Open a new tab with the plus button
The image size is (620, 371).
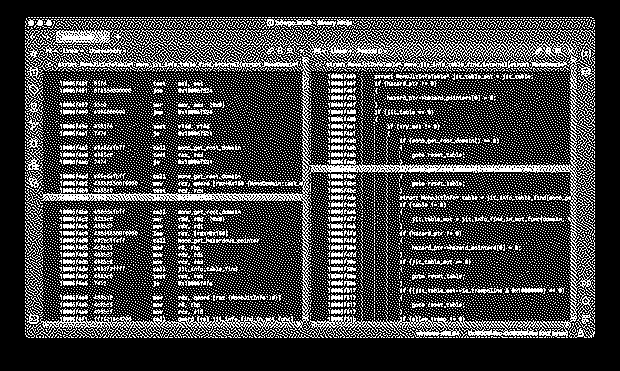pos(117,37)
